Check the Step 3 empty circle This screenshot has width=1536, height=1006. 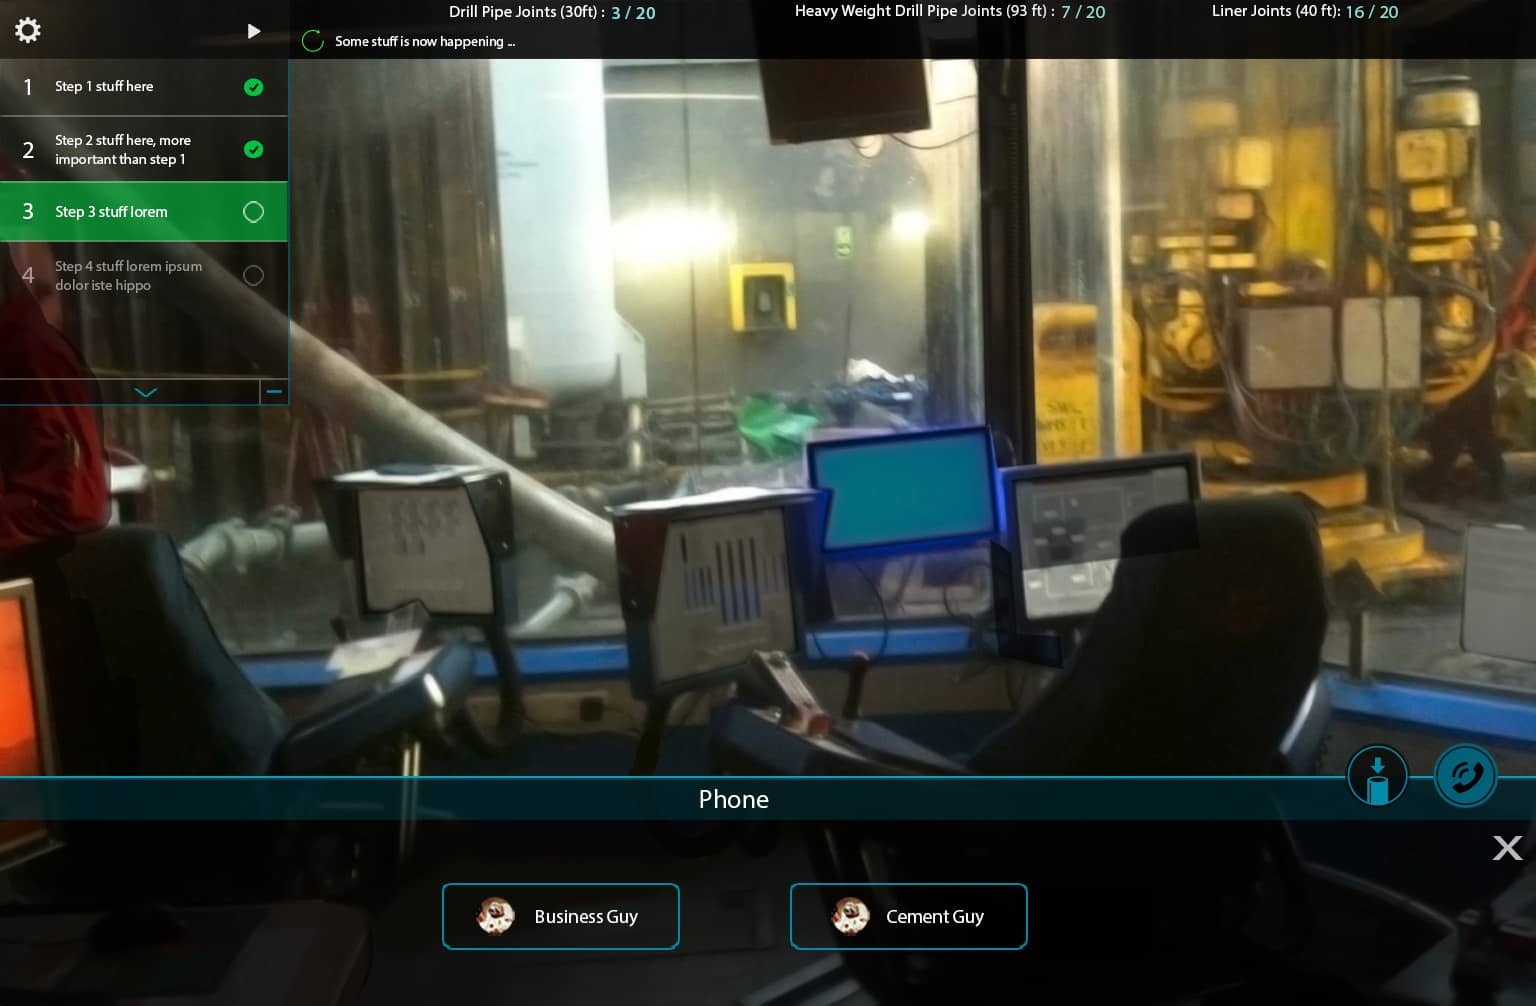[x=254, y=212]
